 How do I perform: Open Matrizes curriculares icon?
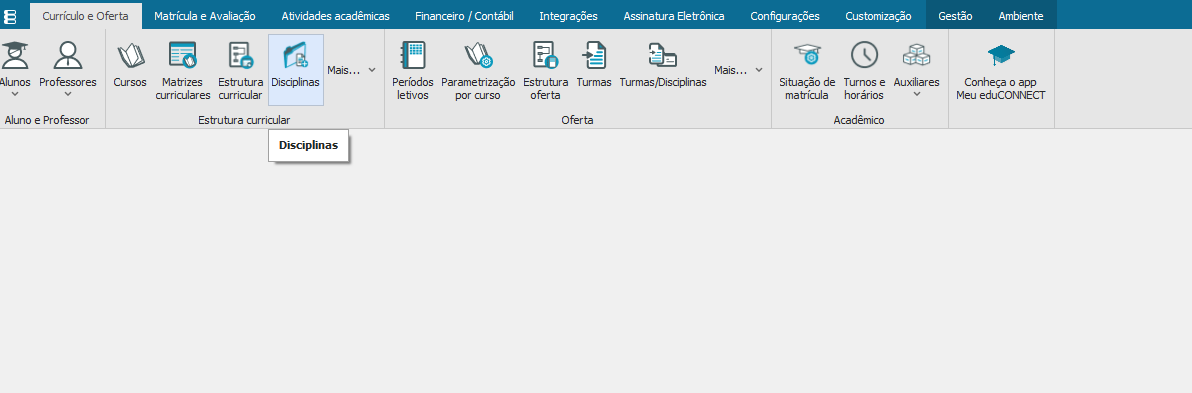point(182,55)
